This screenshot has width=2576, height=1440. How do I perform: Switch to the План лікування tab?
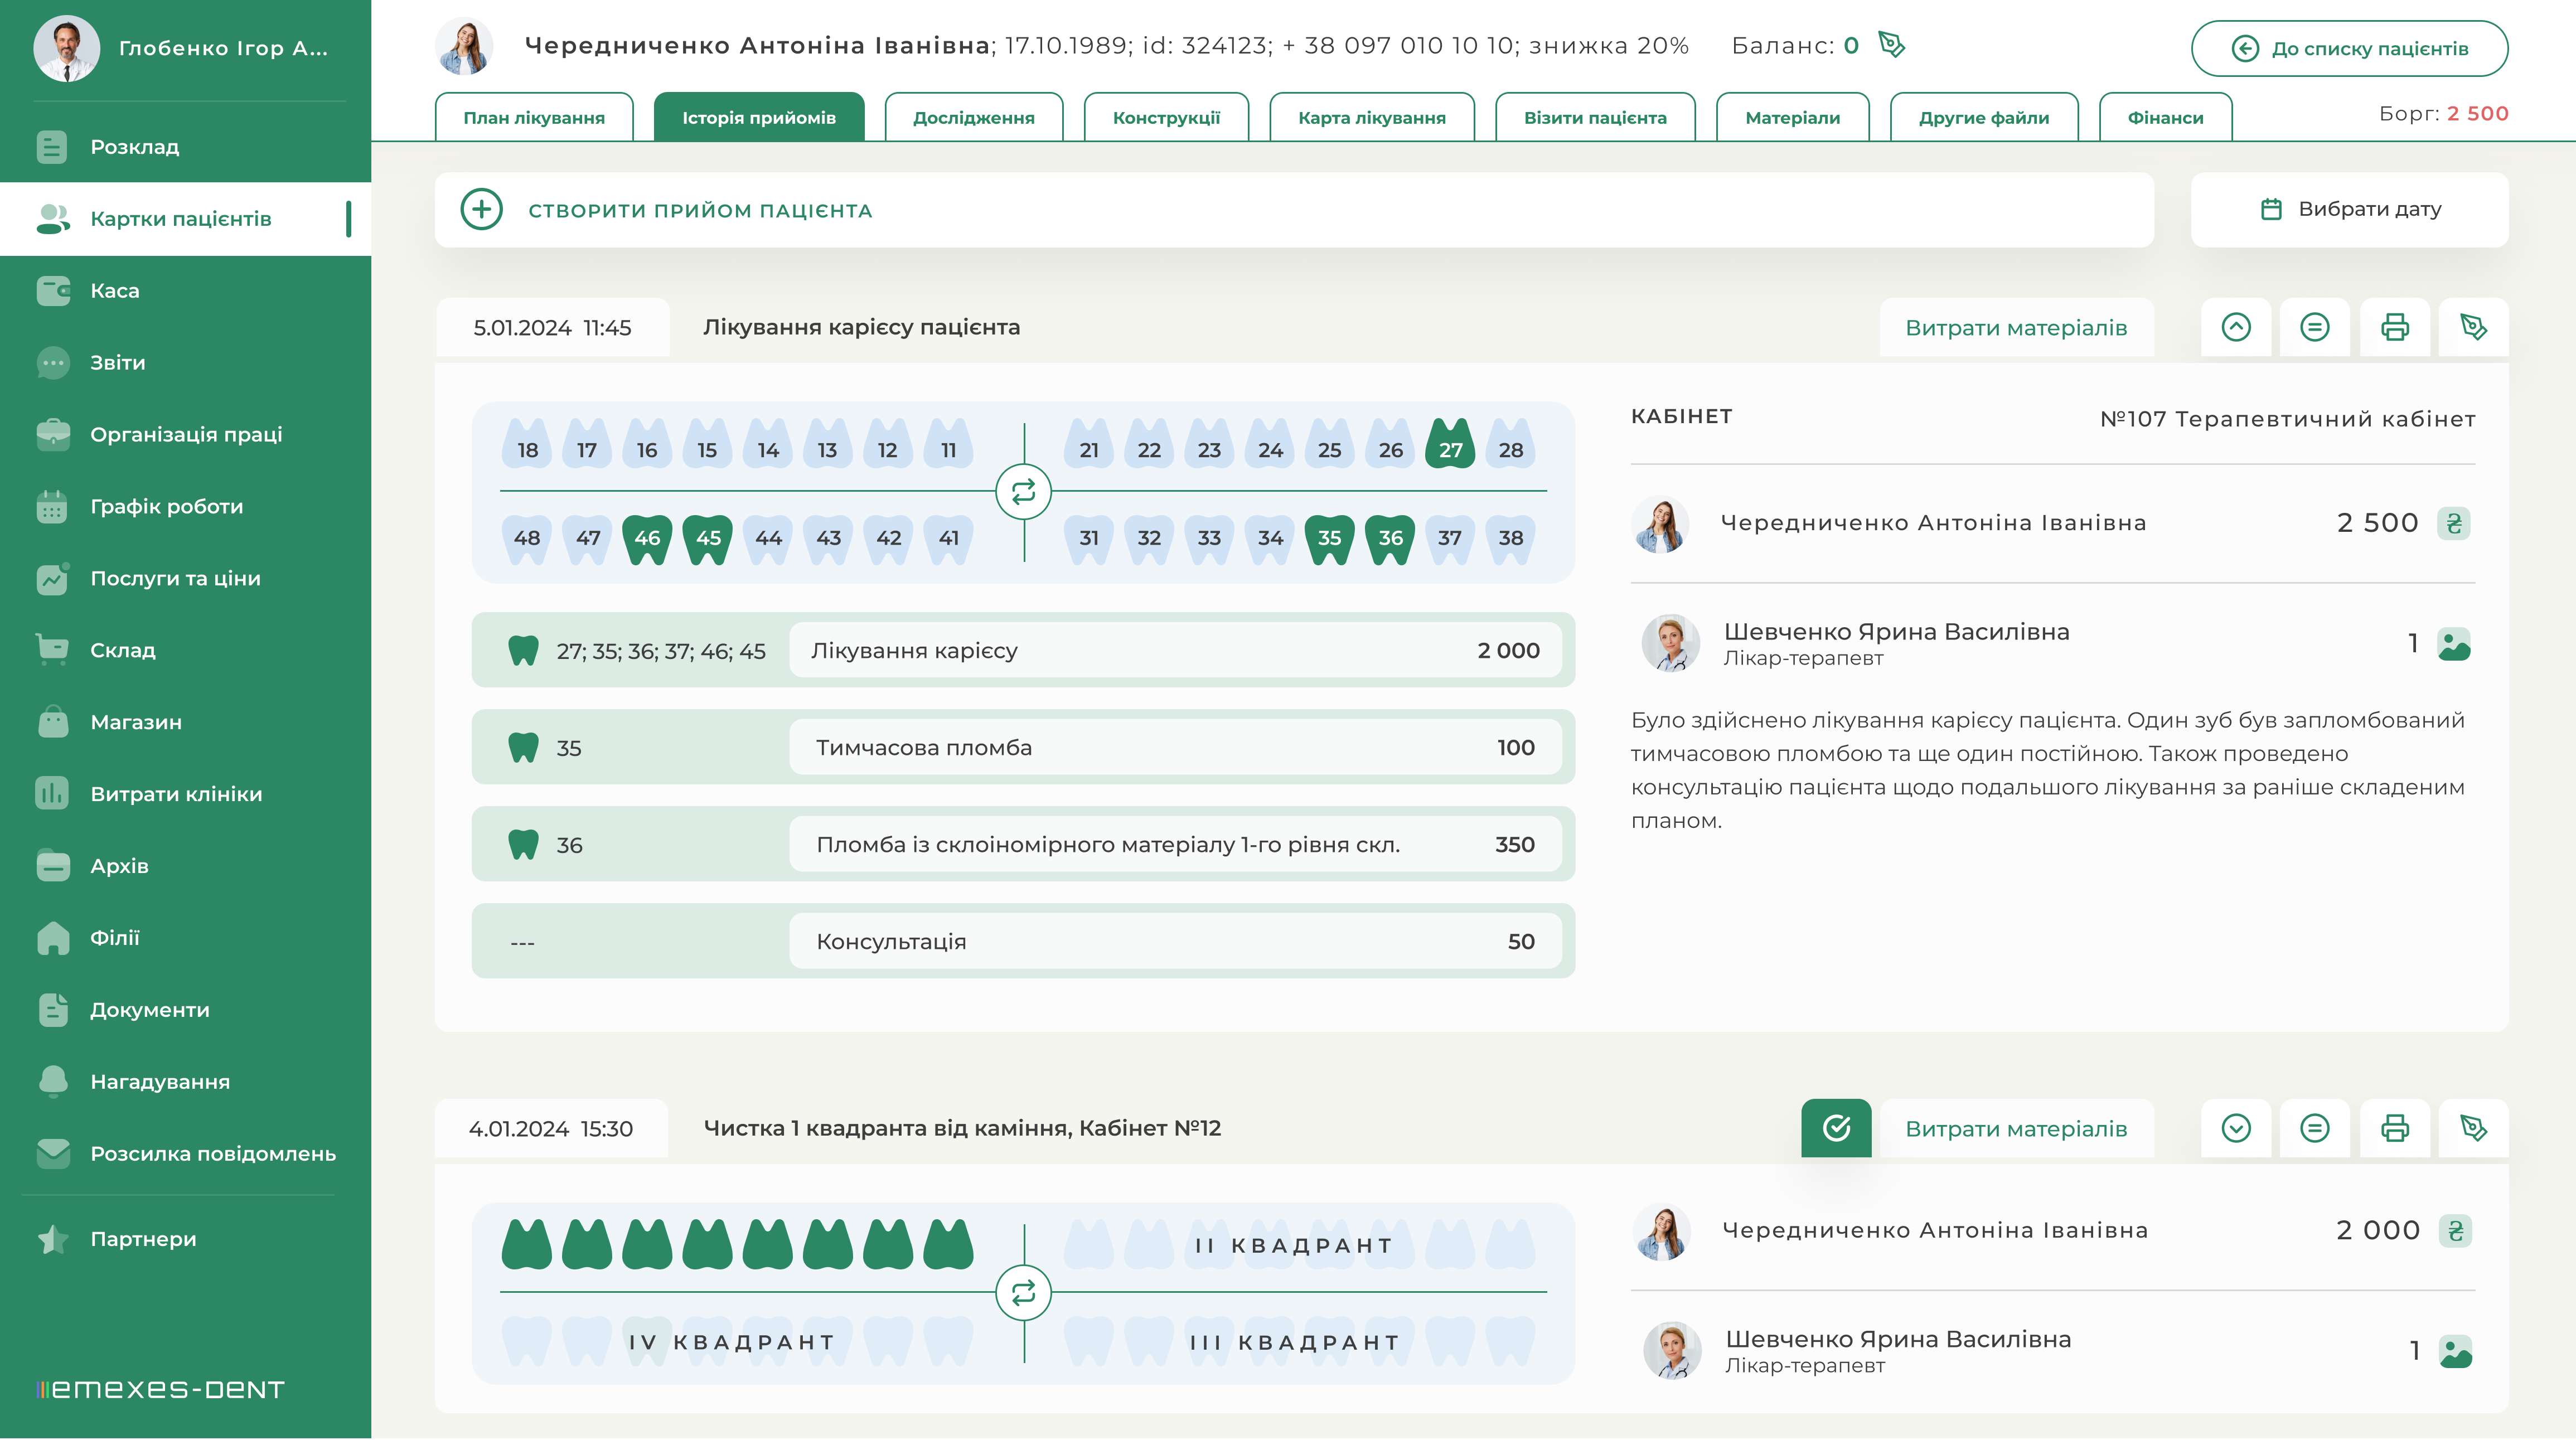[534, 118]
